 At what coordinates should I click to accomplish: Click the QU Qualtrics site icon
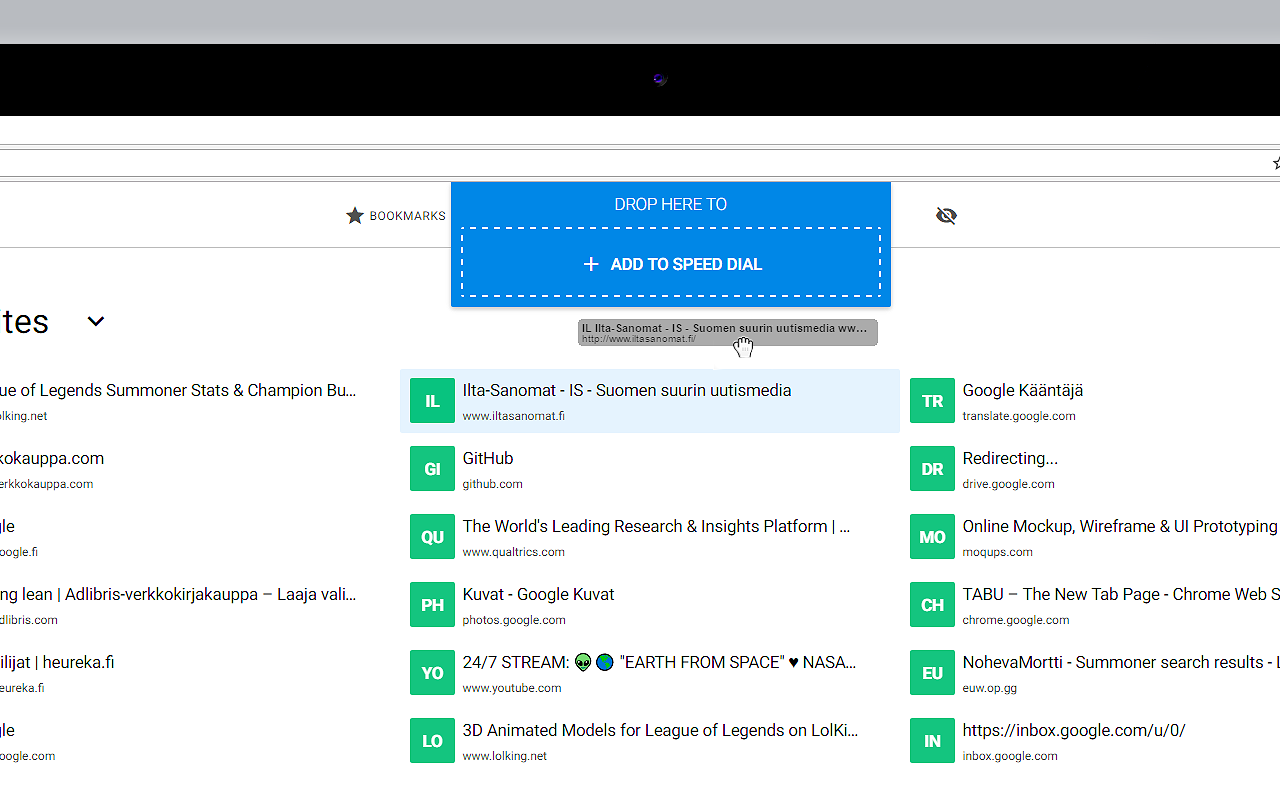[432, 537]
